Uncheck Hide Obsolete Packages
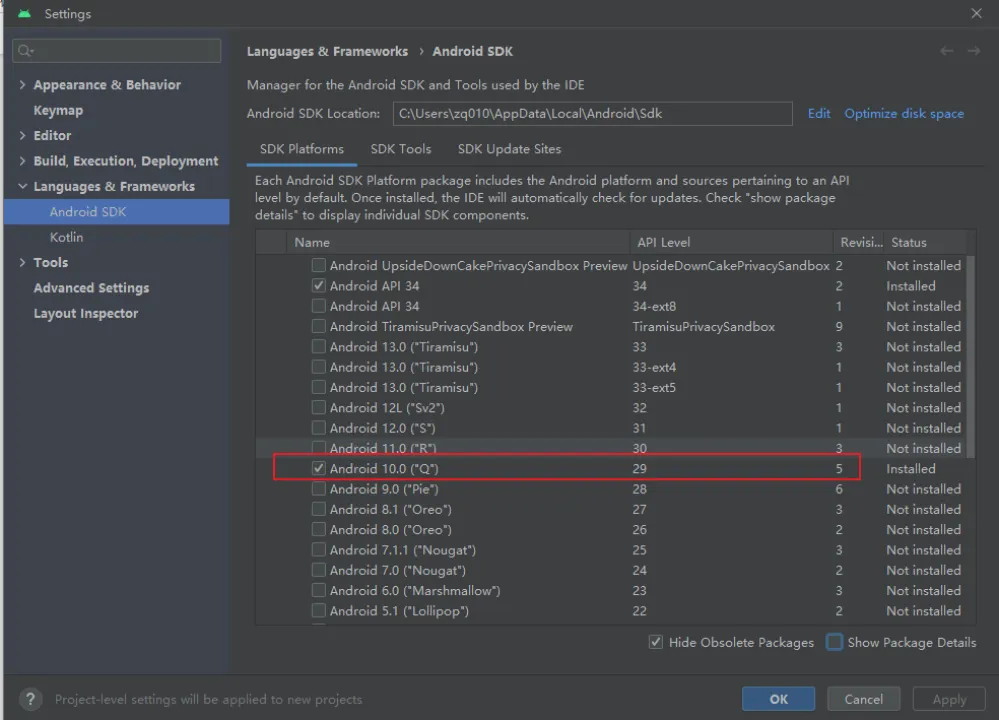 tap(656, 642)
